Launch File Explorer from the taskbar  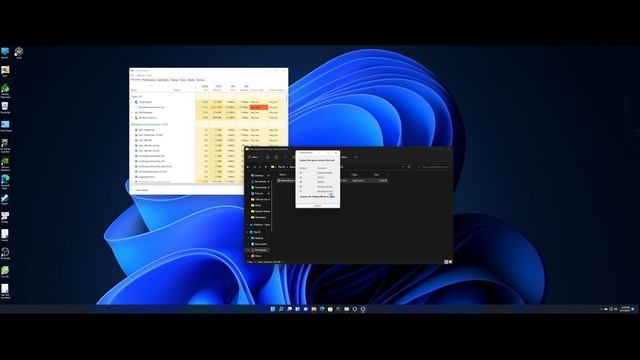[x=313, y=309]
